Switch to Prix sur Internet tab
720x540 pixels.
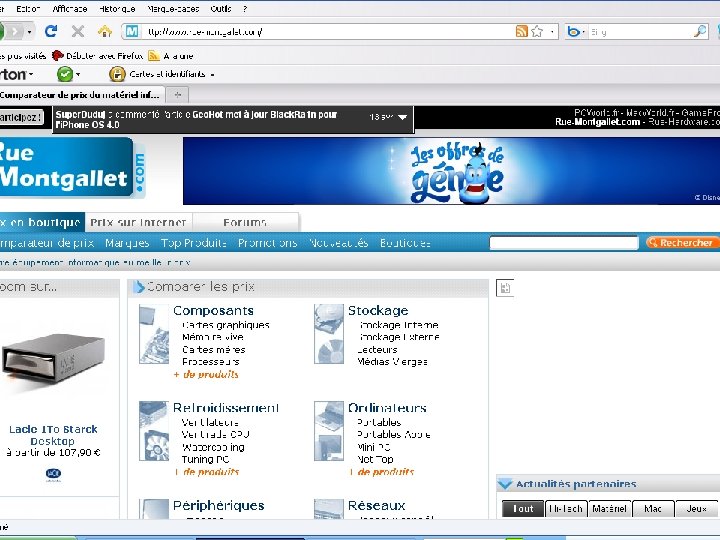coord(138,223)
